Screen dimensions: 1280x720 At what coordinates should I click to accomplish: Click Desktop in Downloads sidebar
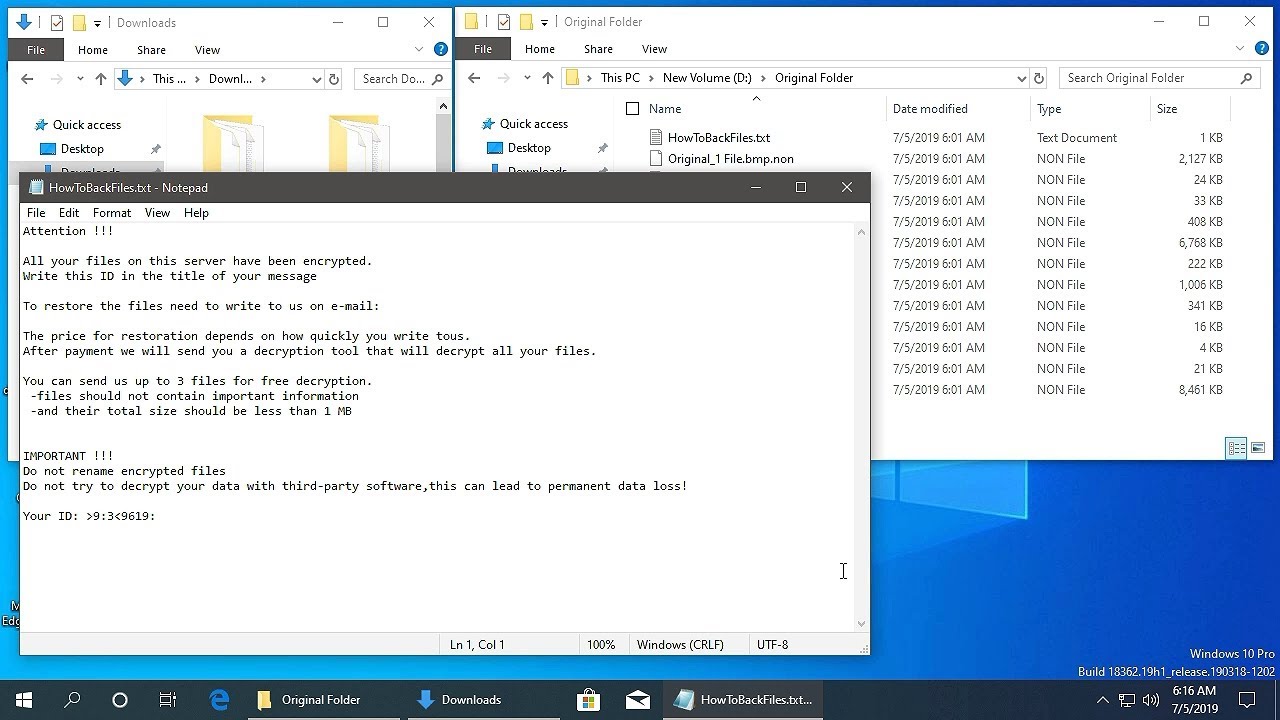pyautogui.click(x=82, y=149)
